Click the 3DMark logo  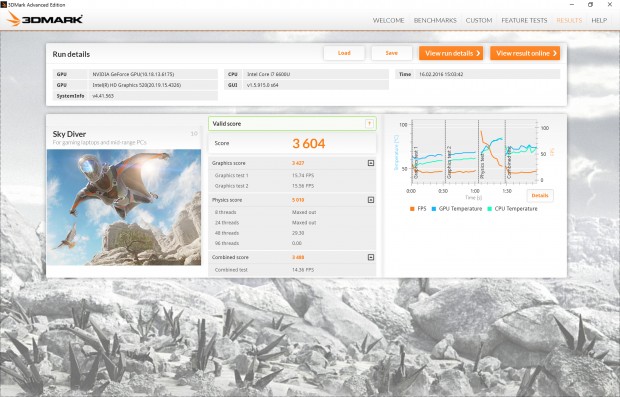click(x=45, y=19)
